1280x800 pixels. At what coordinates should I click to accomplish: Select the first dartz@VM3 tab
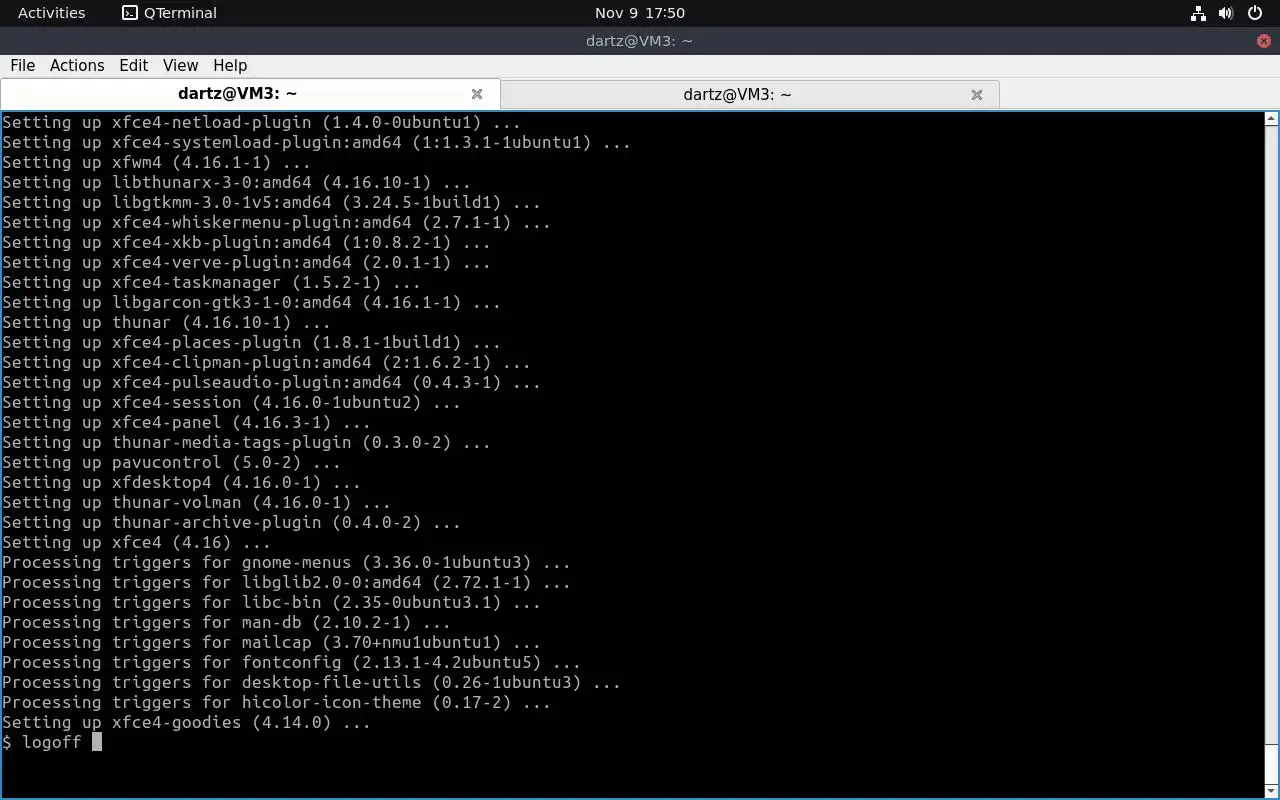tap(250, 93)
